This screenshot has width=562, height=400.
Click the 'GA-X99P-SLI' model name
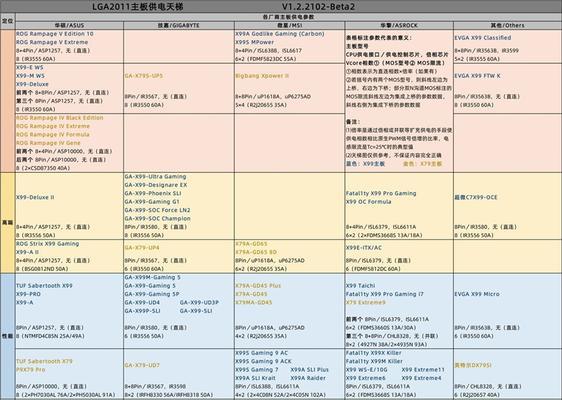point(142,310)
